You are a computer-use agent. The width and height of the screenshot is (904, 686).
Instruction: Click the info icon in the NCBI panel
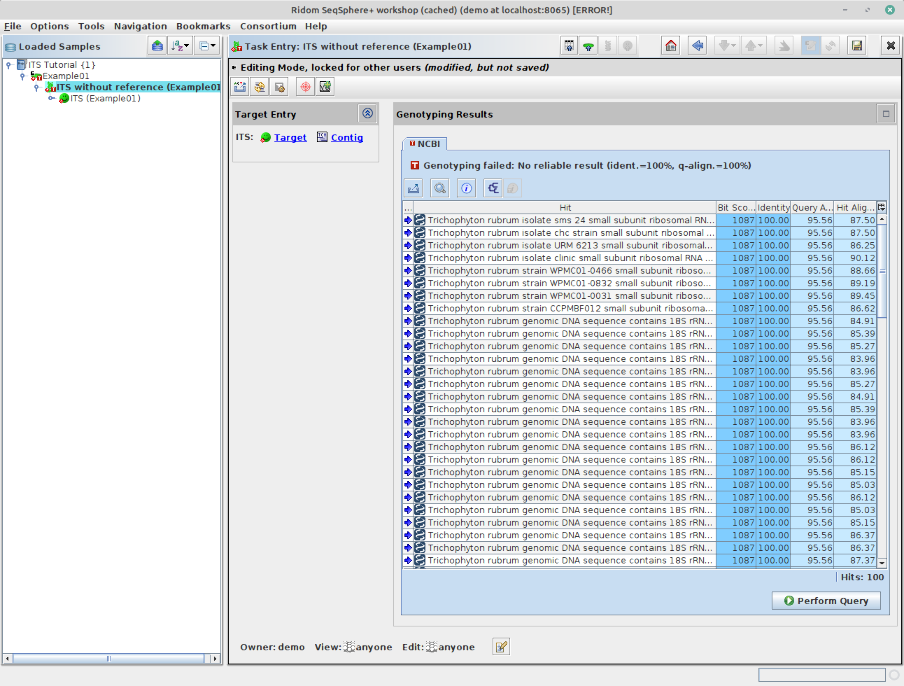[x=466, y=188]
